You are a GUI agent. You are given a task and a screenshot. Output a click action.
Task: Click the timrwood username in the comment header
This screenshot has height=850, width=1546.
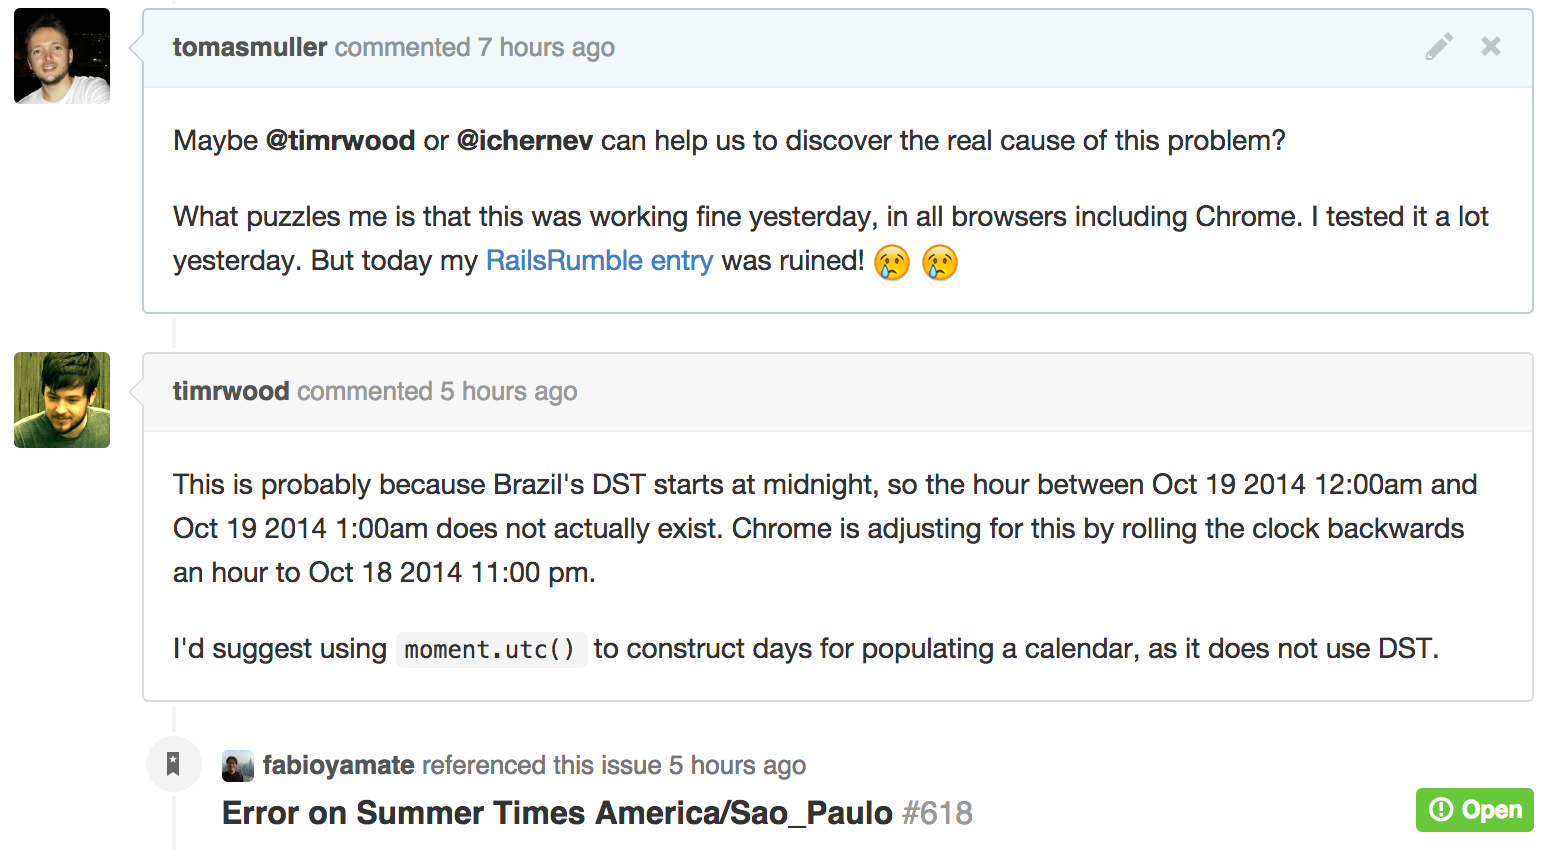click(x=231, y=391)
